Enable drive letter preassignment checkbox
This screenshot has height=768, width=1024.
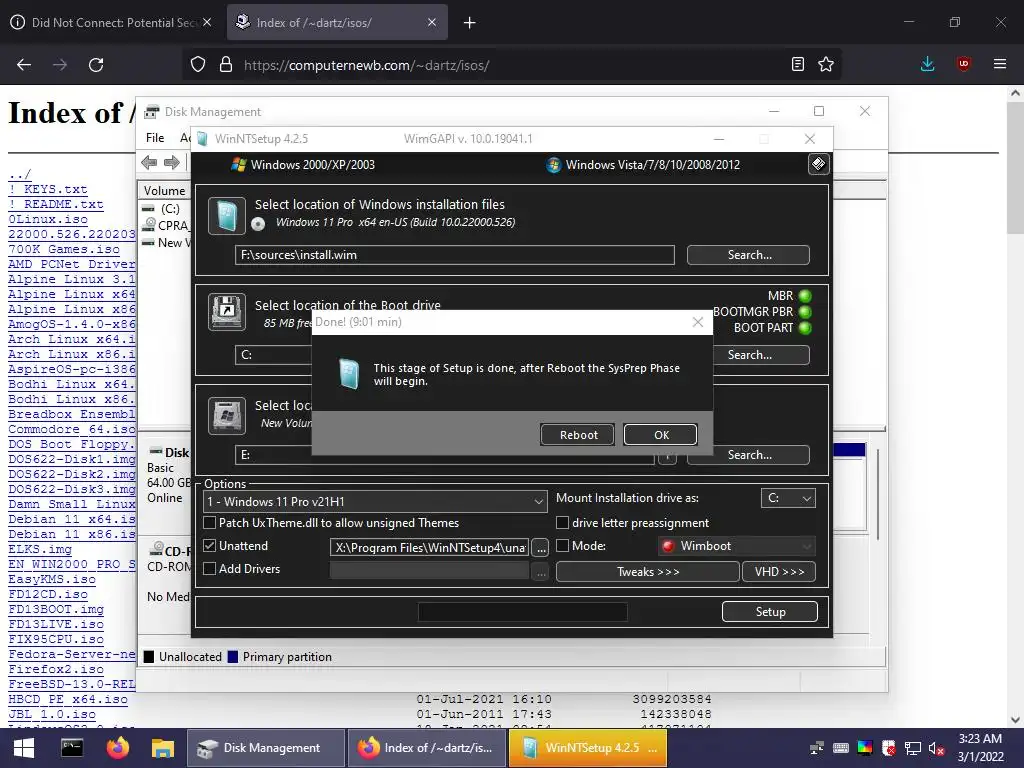point(562,522)
